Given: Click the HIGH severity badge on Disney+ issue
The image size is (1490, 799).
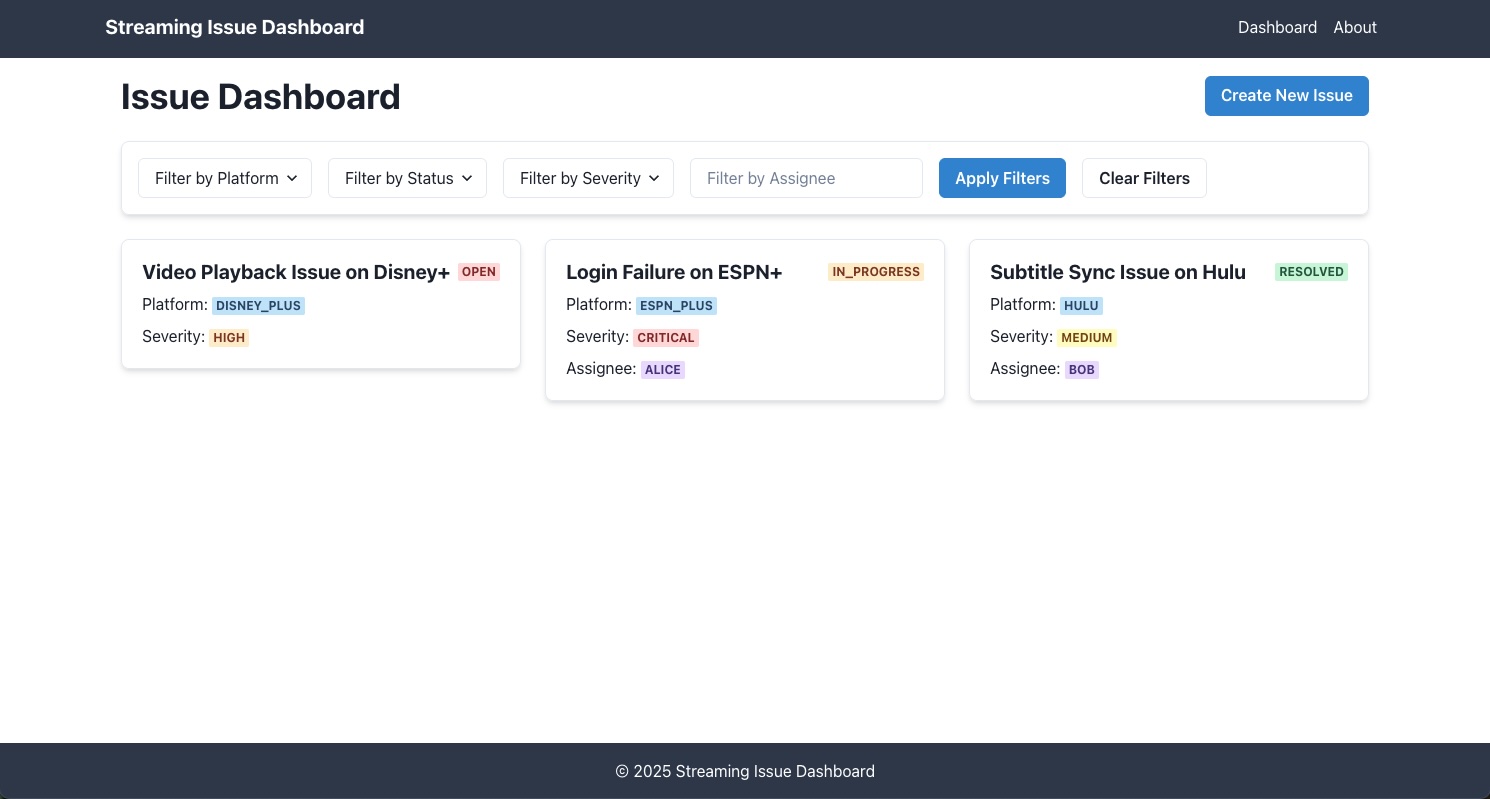Looking at the screenshot, I should 229,337.
